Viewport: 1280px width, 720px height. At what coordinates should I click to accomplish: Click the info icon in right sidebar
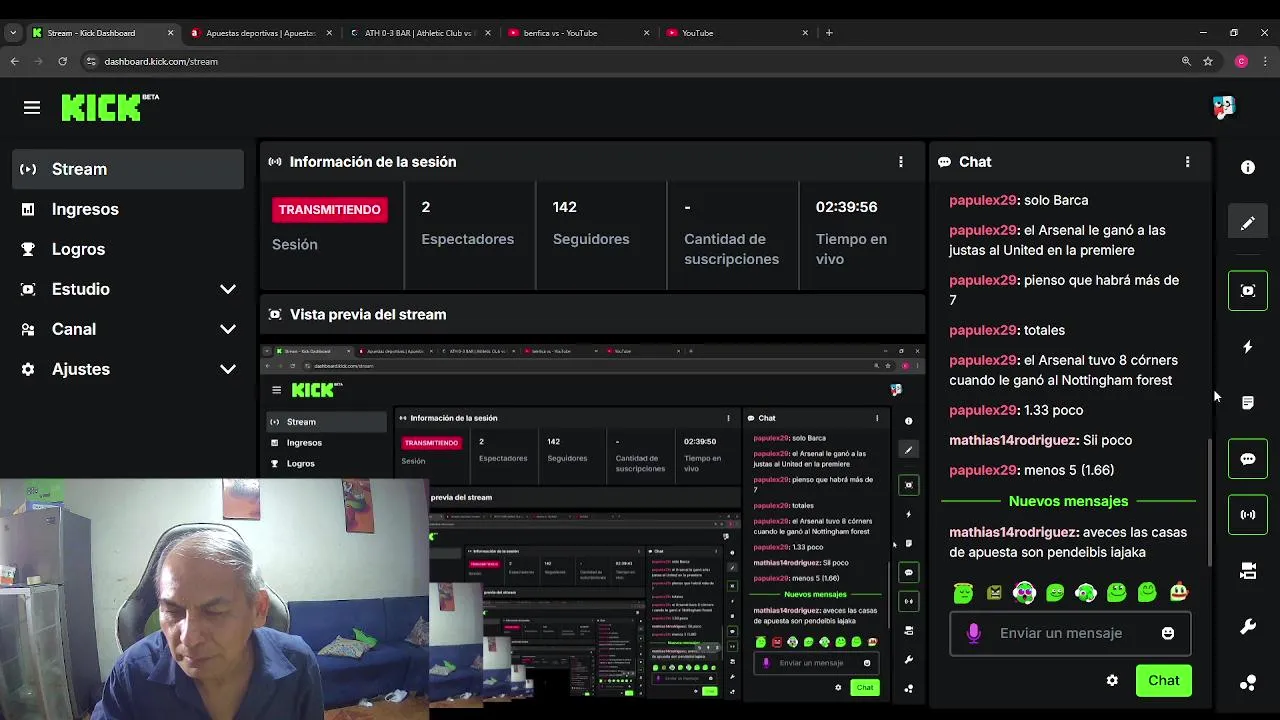point(1248,168)
